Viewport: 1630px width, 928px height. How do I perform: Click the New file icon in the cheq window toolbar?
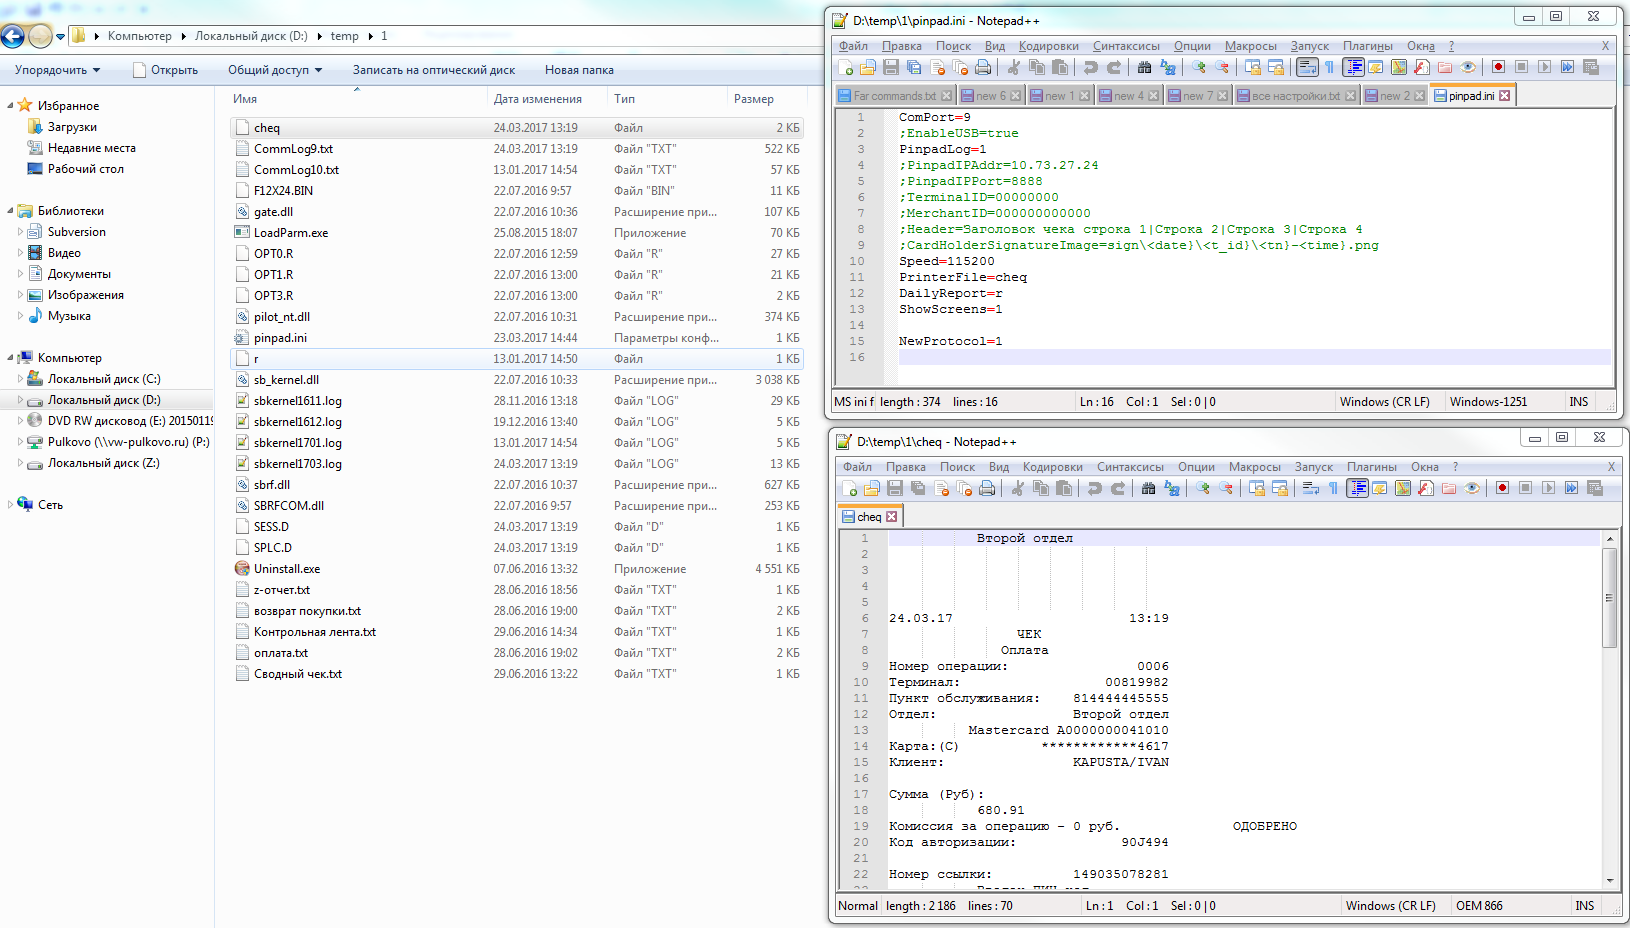coord(849,488)
